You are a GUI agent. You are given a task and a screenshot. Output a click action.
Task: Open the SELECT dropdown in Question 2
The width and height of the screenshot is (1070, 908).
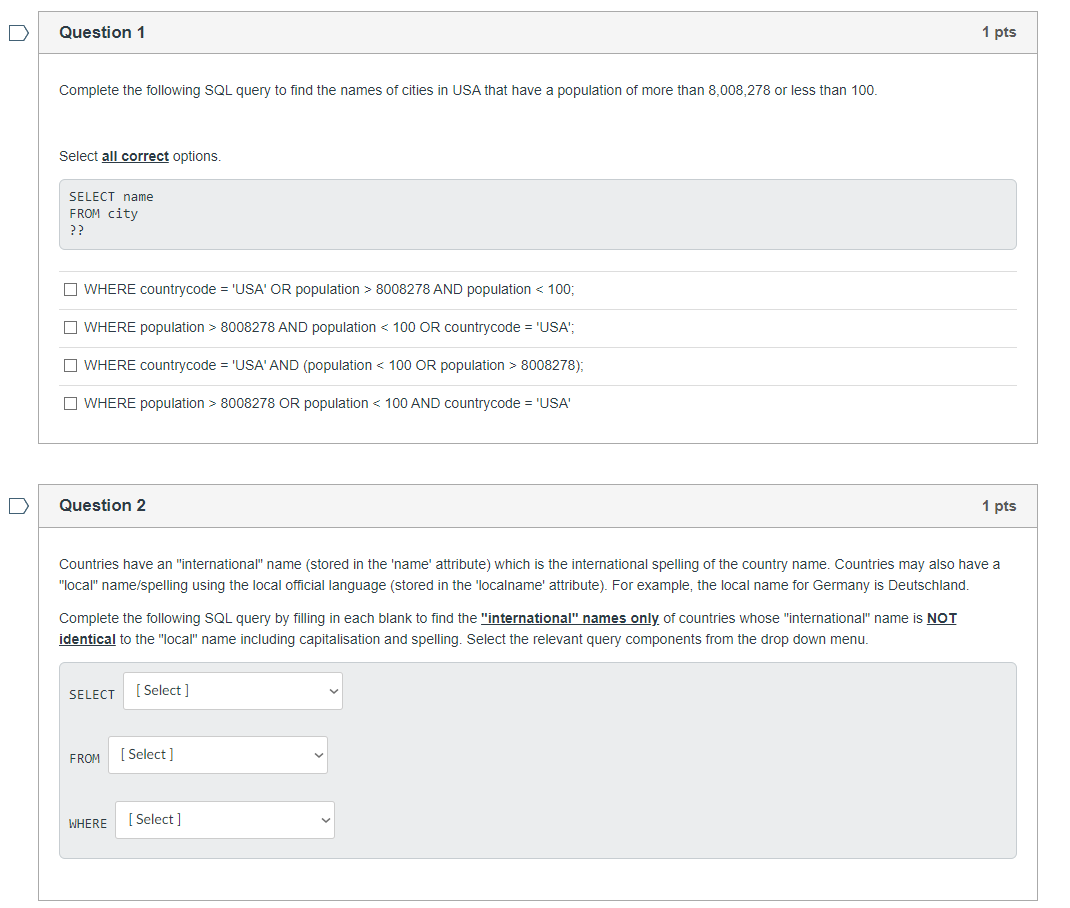coord(232,690)
